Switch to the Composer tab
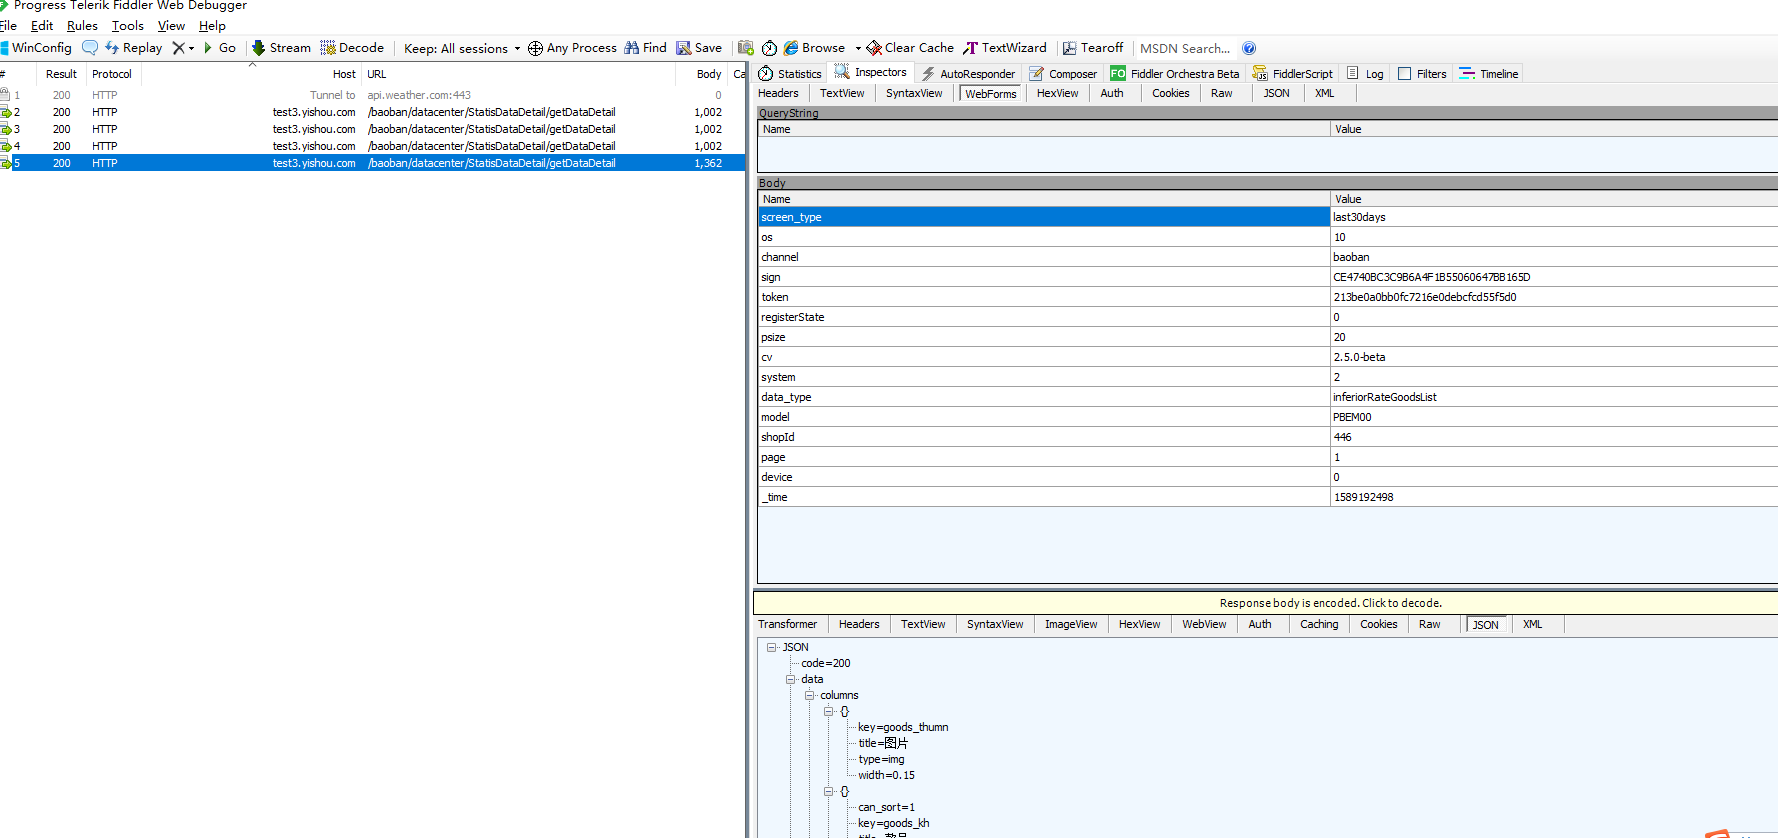 (1063, 74)
